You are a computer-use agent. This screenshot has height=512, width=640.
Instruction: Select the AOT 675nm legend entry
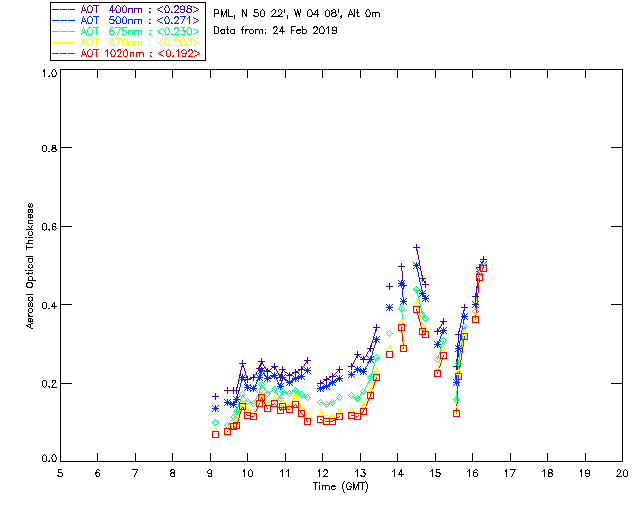(x=126, y=31)
